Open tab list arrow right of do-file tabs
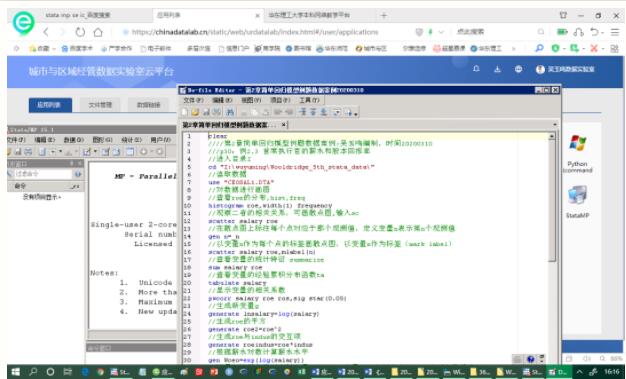The width and height of the screenshot is (626, 379). click(x=555, y=125)
